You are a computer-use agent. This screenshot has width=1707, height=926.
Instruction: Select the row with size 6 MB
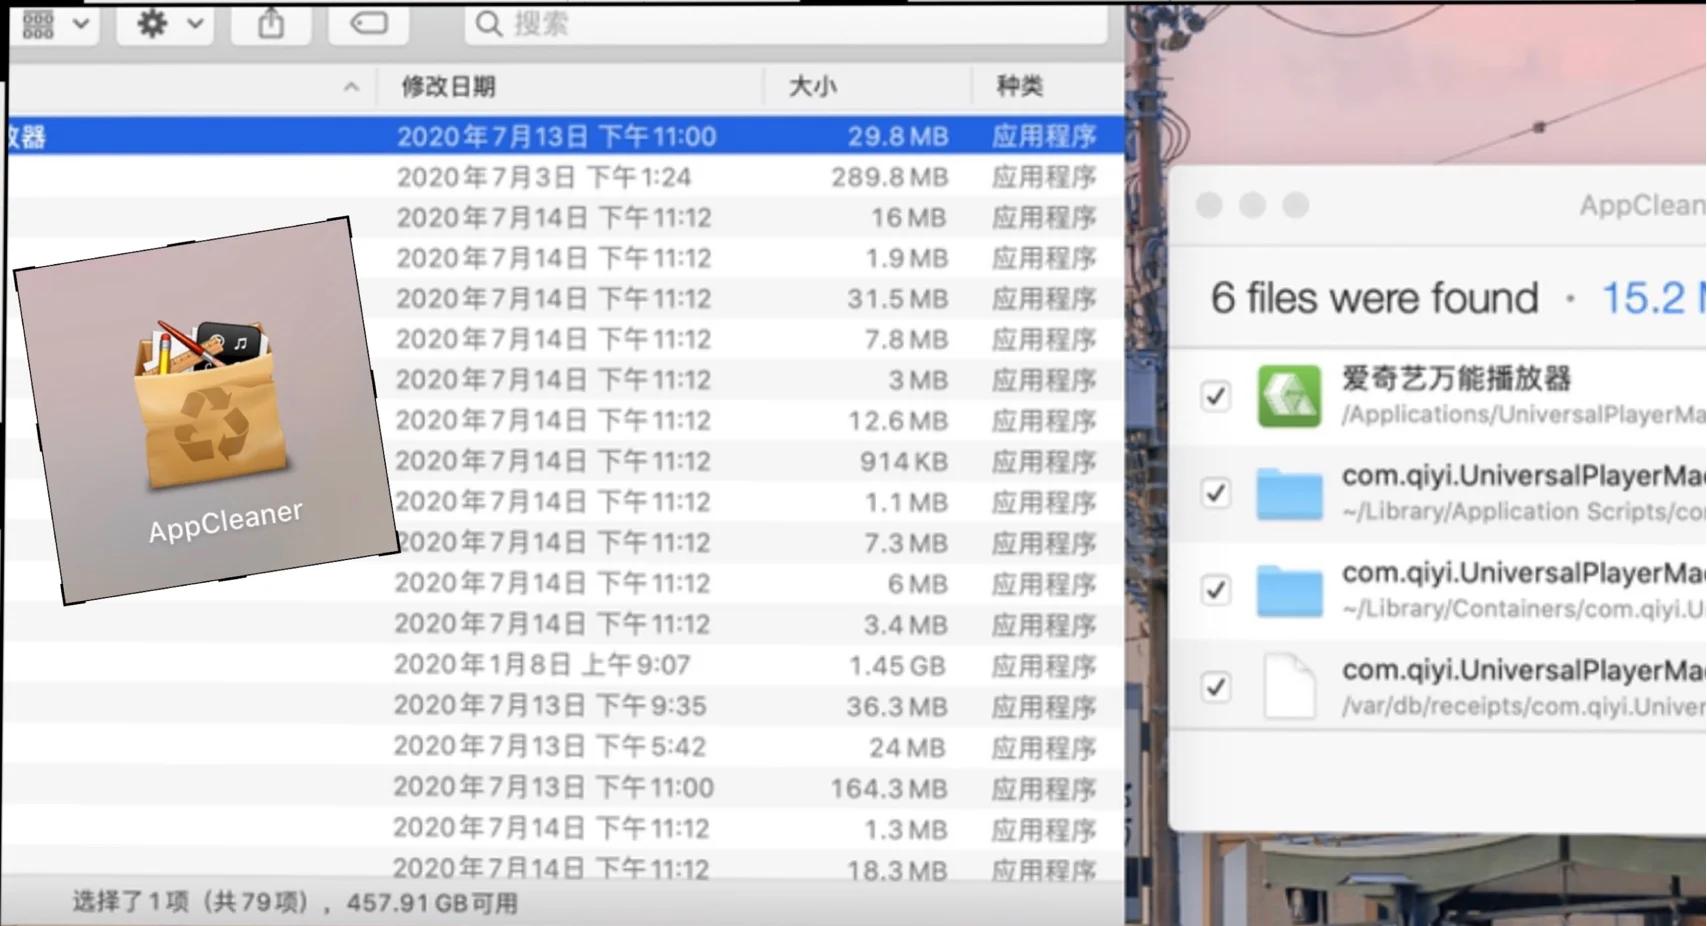(565, 584)
